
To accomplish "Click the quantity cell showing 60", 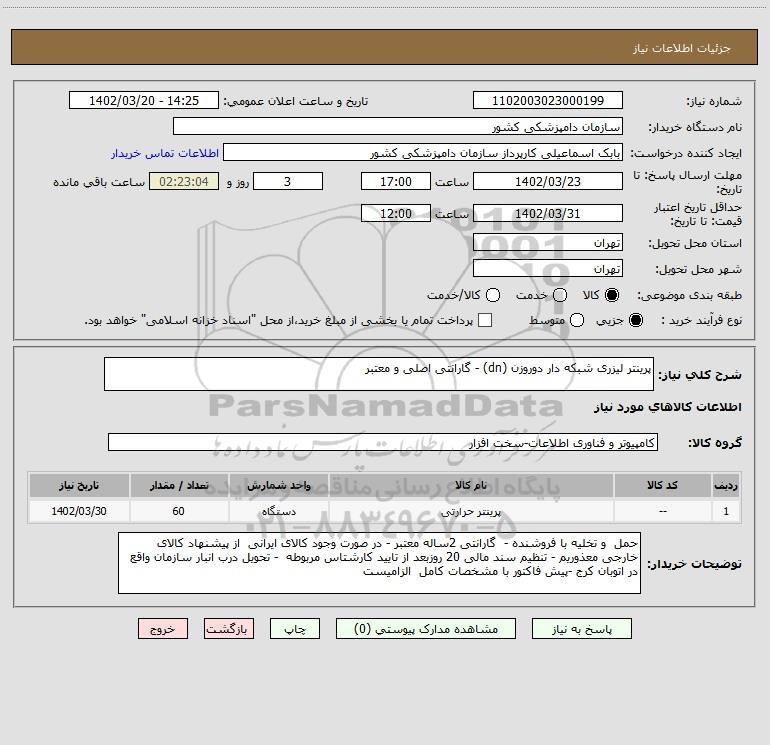I will (179, 511).
